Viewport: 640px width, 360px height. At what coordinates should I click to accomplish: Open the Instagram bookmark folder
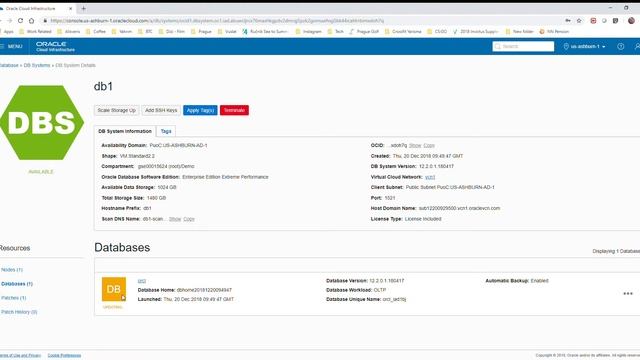[x=309, y=31]
